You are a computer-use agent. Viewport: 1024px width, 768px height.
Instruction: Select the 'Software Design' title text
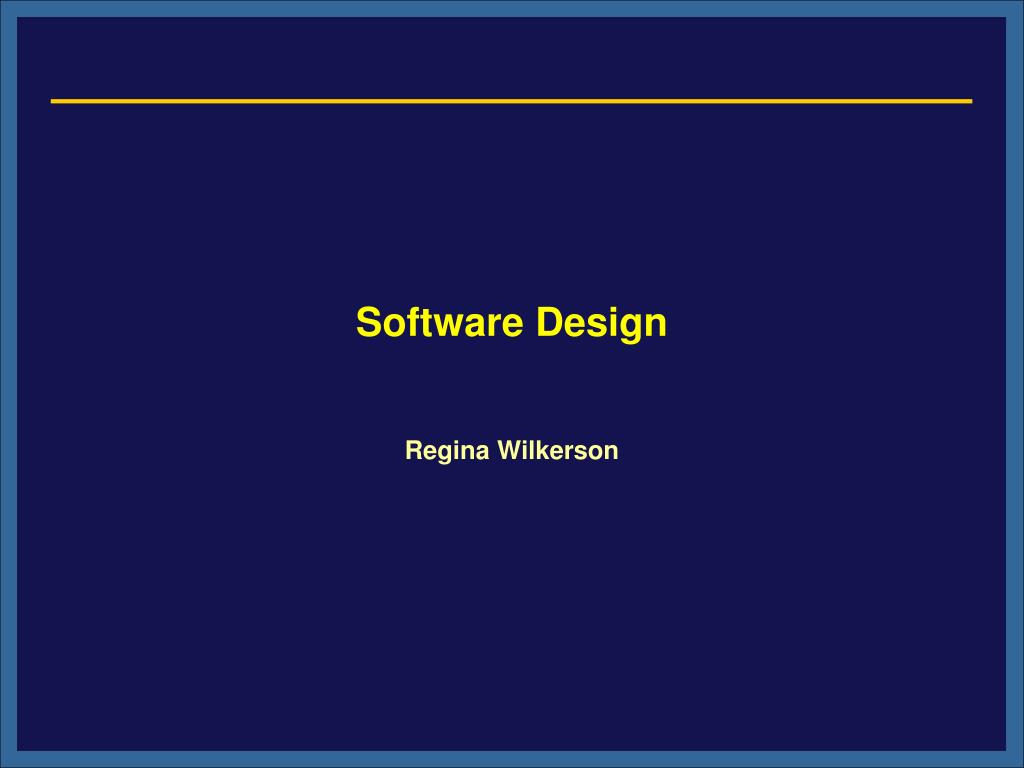(x=511, y=323)
